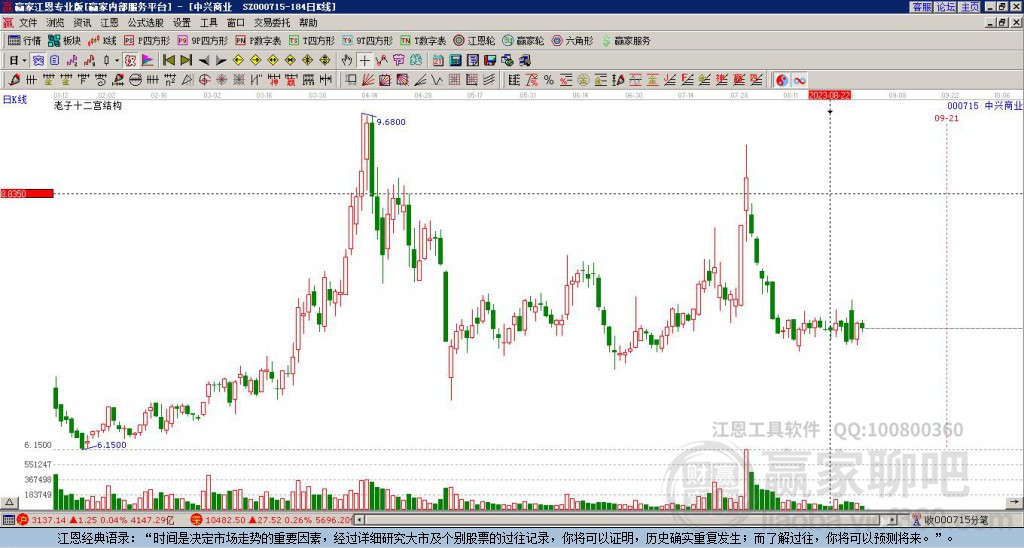Select the hand pan tool
The height and width of the screenshot is (548, 1024).
[x=347, y=61]
